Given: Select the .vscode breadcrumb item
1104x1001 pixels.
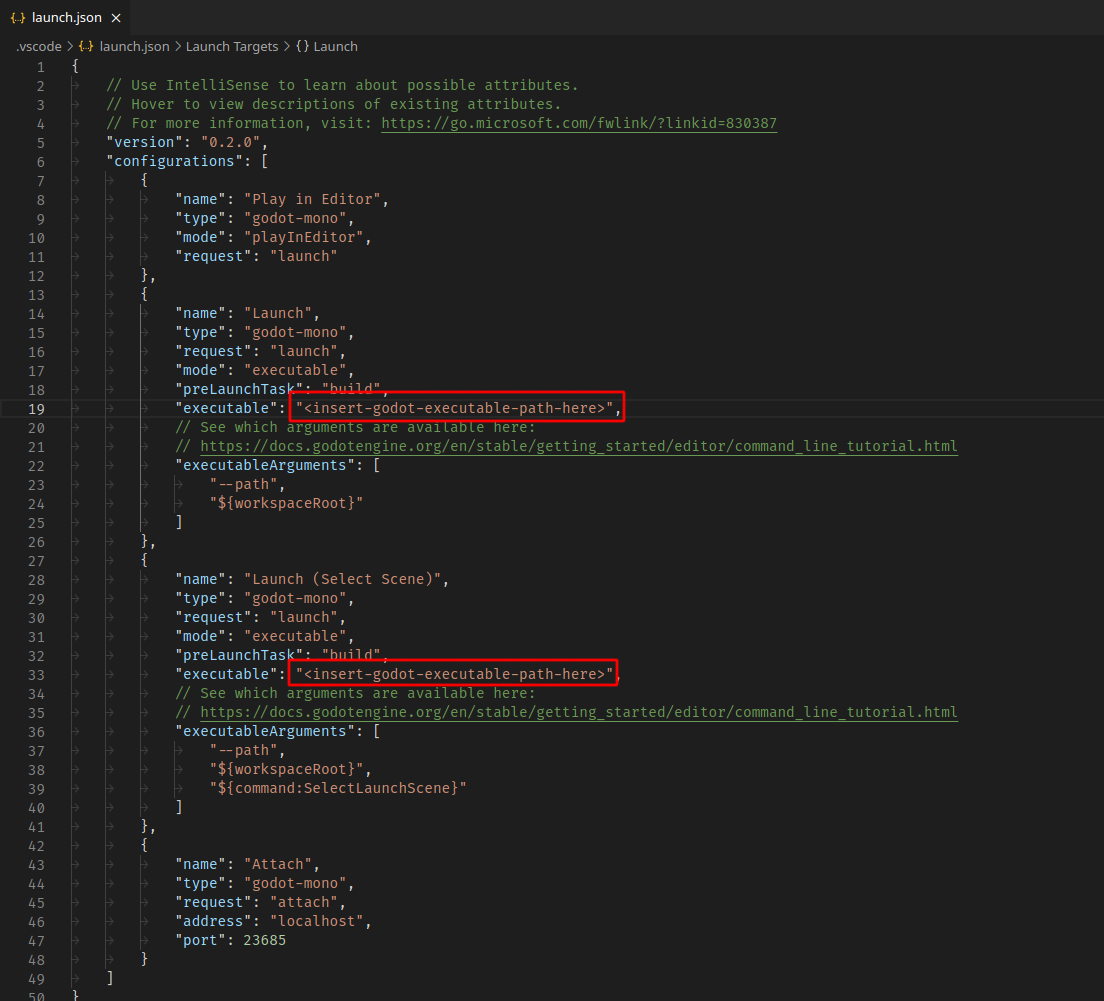Looking at the screenshot, I should click(37, 46).
